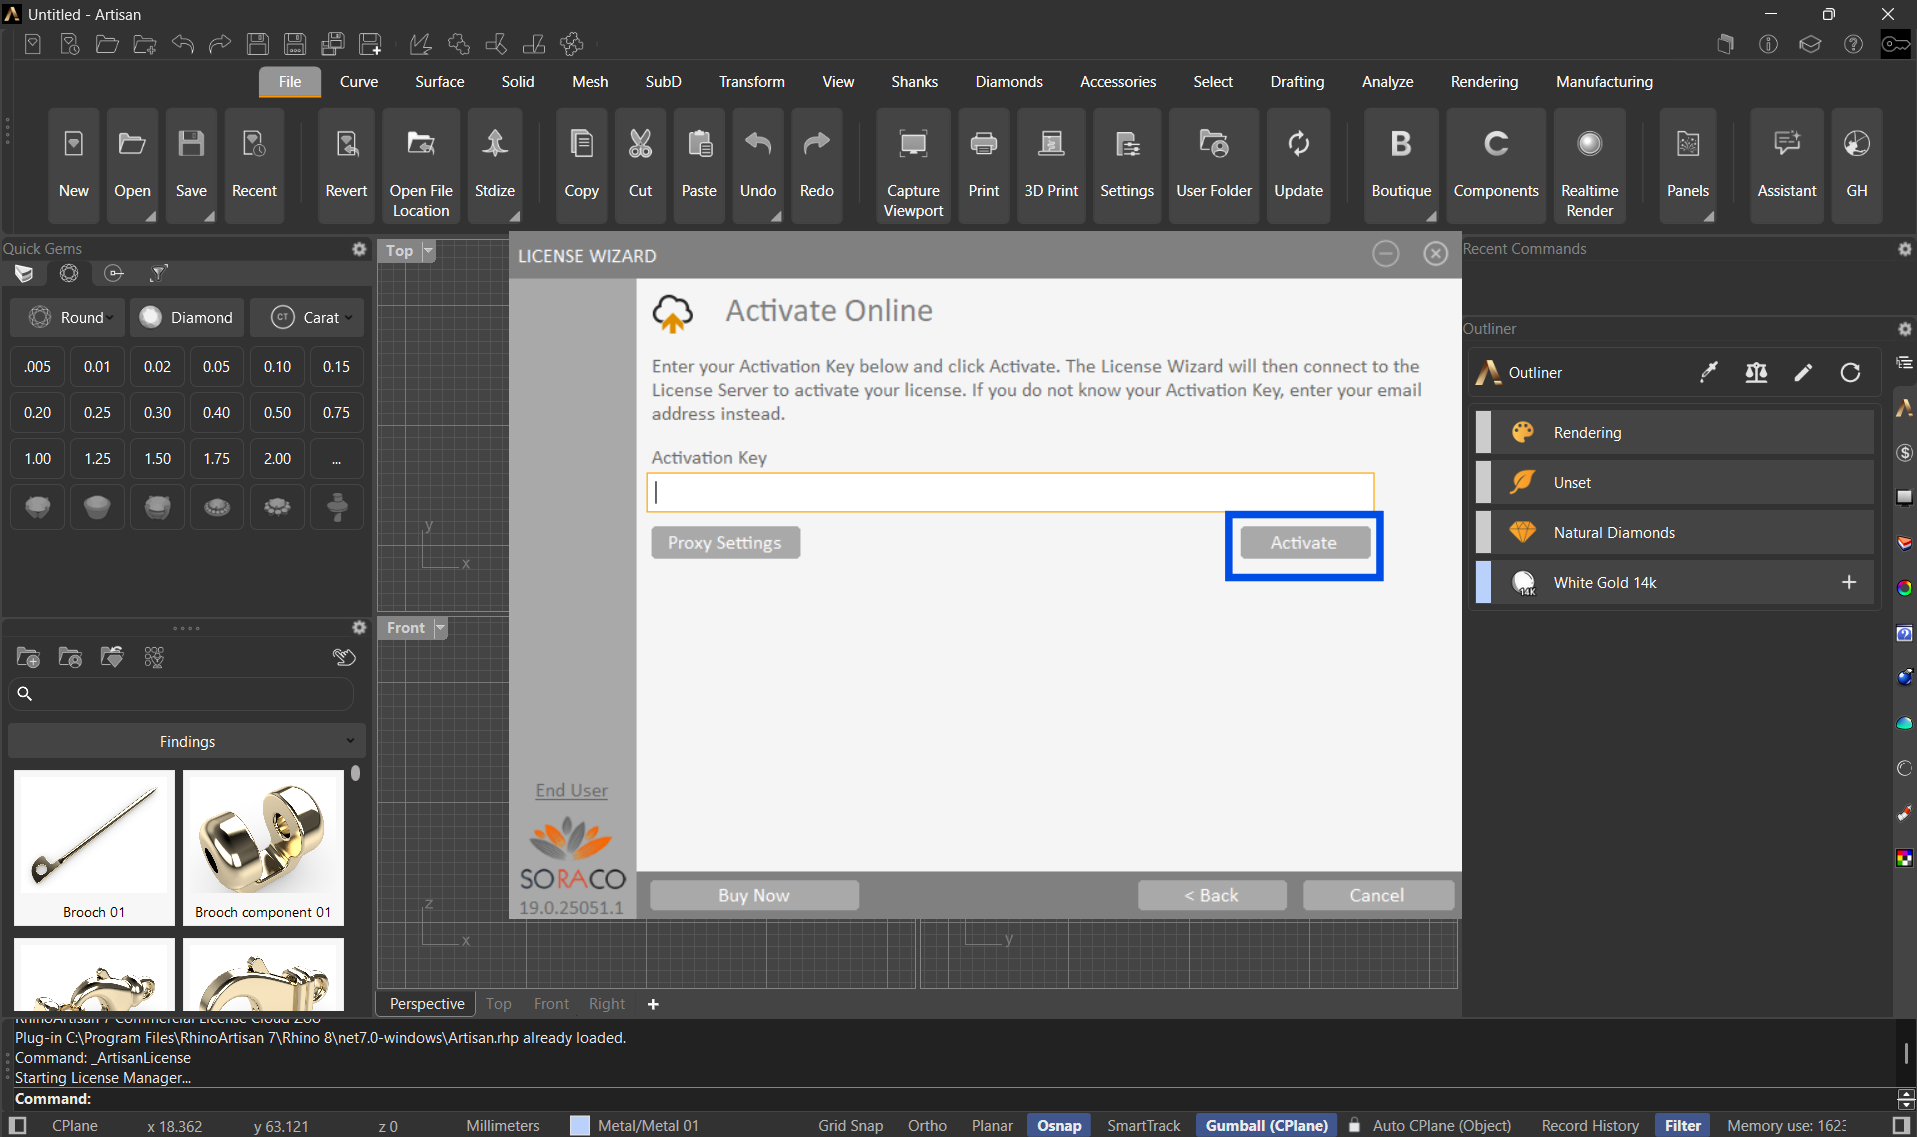Click the Metal/Metal 01 layer color swatch
Viewport: 1917px width, 1137px height.
click(580, 1125)
